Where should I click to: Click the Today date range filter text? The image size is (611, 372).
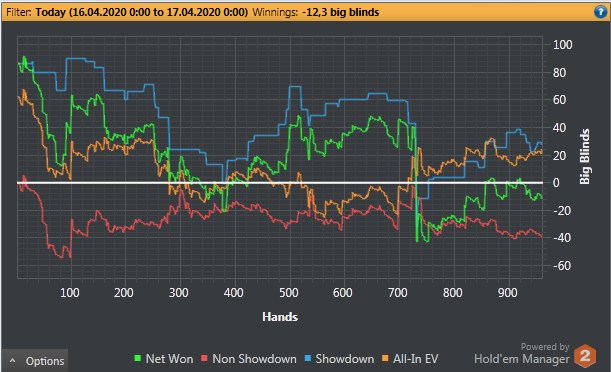point(141,12)
